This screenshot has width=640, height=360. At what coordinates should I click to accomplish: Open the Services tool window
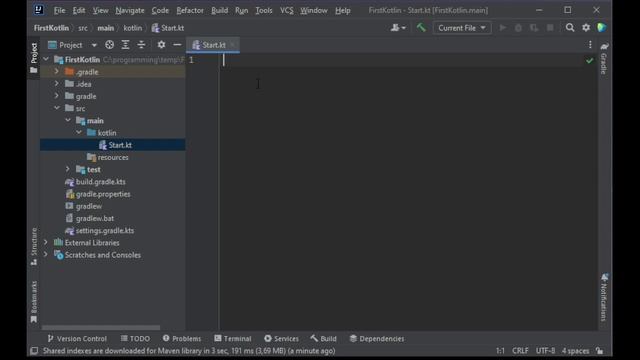click(x=281, y=338)
